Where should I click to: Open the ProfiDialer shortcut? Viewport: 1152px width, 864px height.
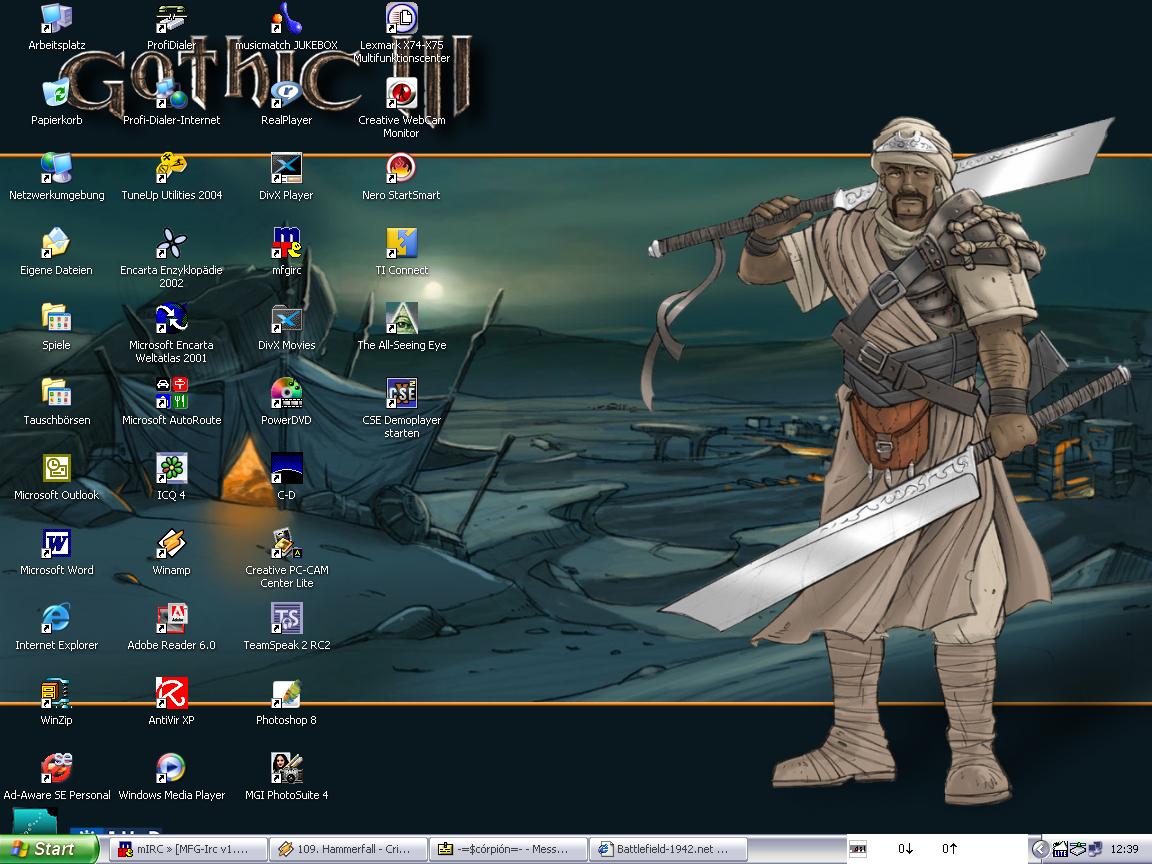coord(171,27)
